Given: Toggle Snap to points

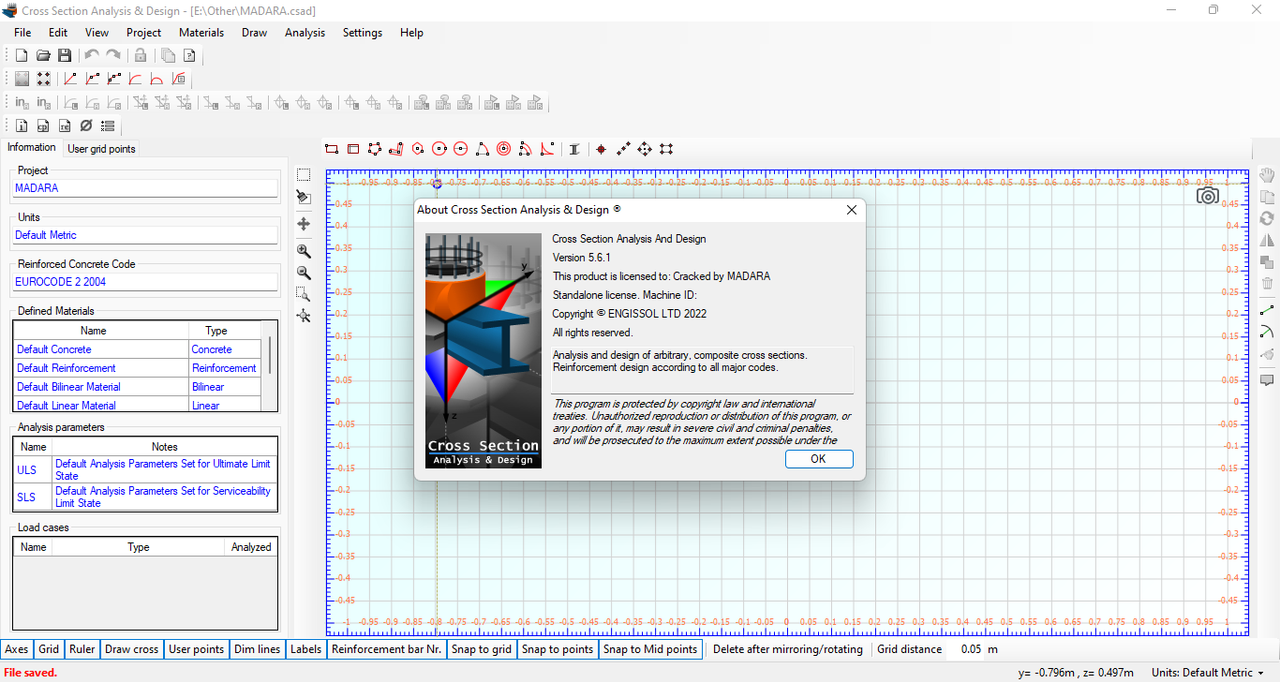Looking at the screenshot, I should coord(557,649).
